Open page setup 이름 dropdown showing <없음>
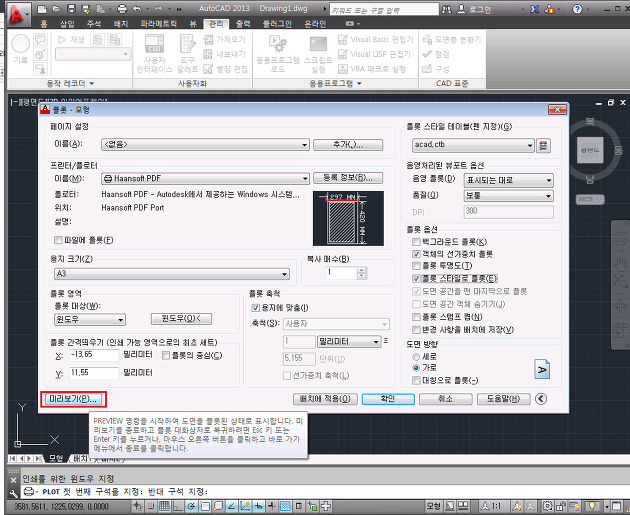 [x=205, y=145]
